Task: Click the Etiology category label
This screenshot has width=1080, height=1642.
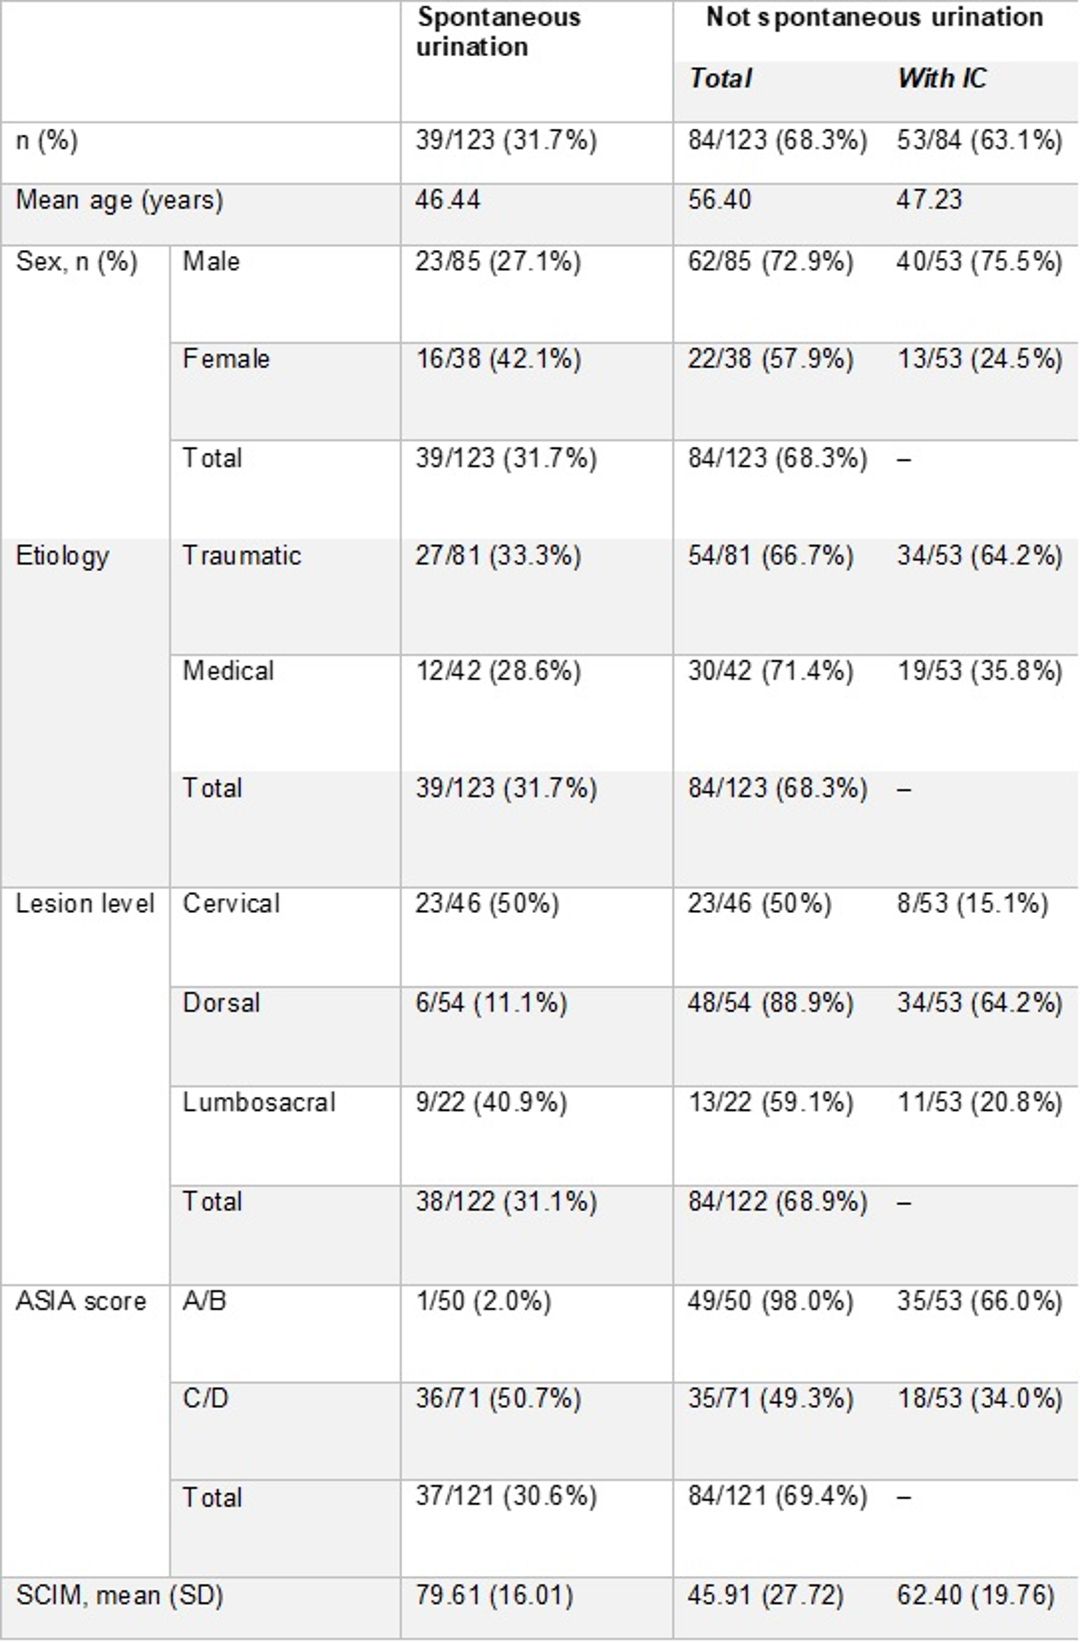Action: pyautogui.click(x=62, y=556)
